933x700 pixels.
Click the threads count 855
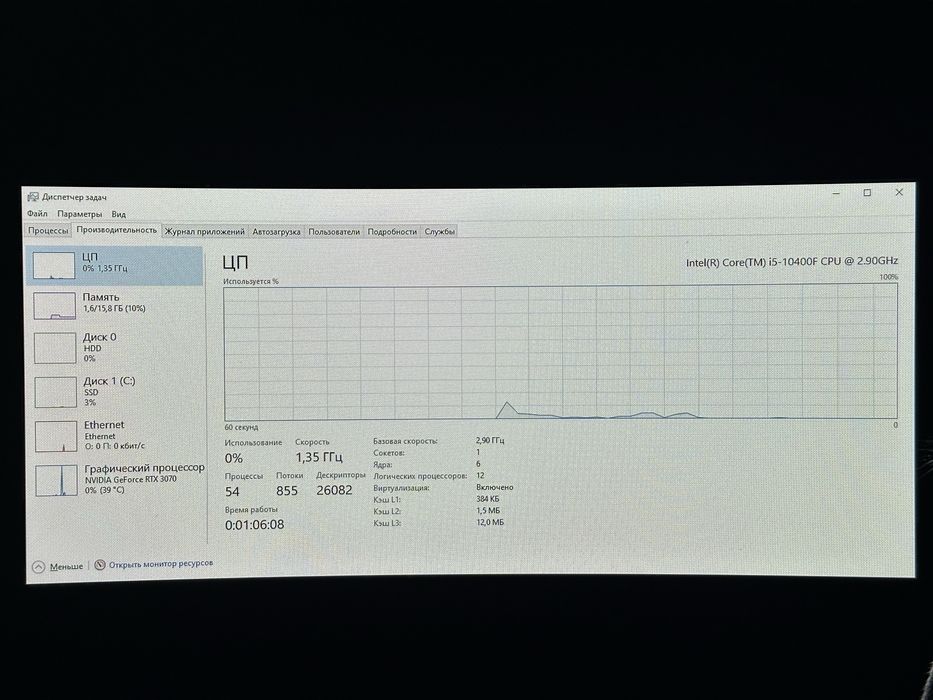click(x=287, y=491)
